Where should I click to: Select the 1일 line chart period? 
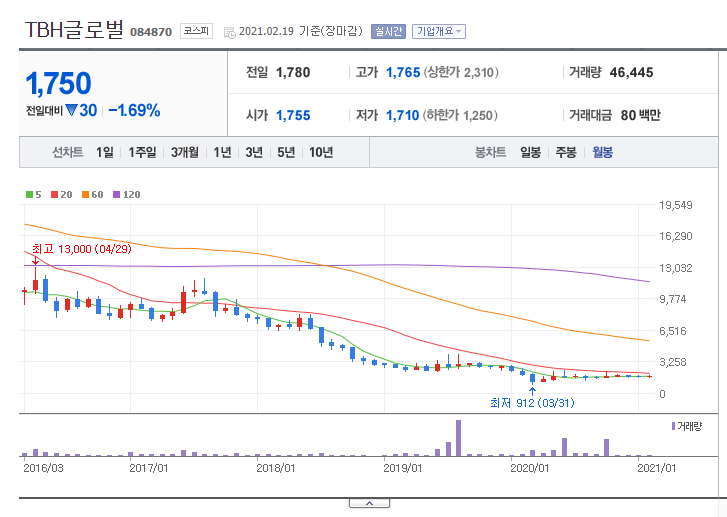[105, 152]
